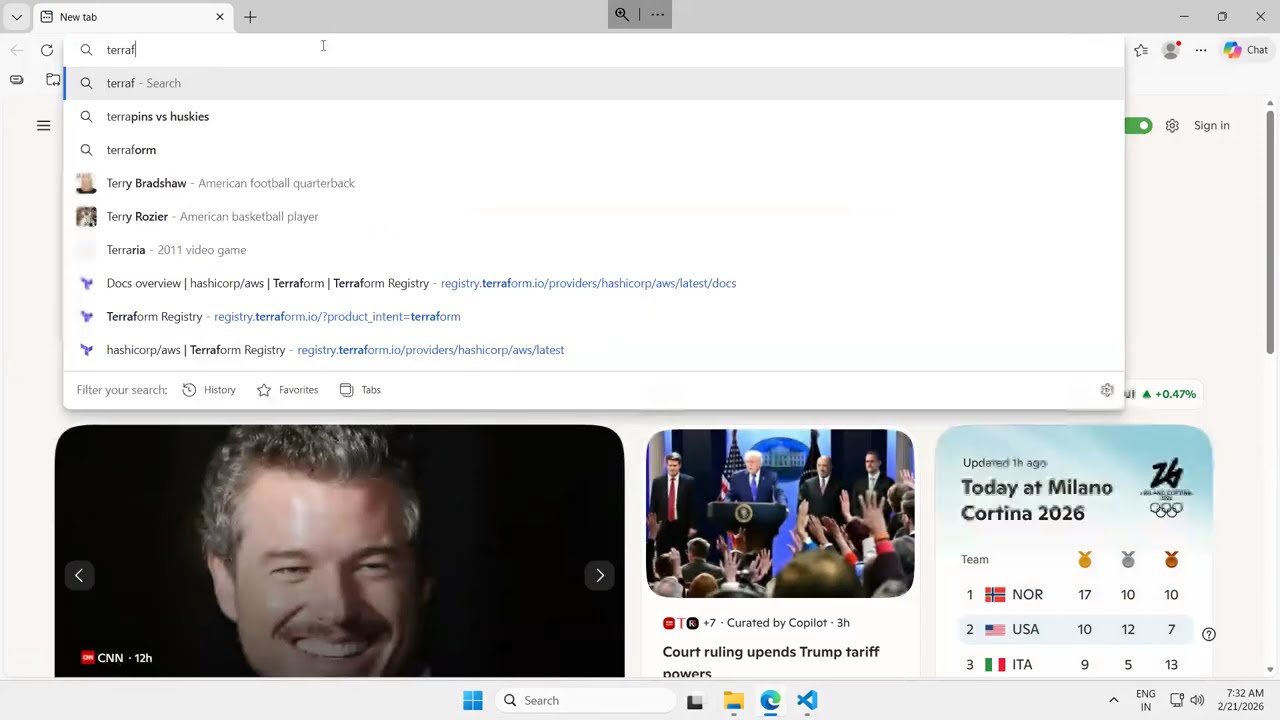Open Visual Studio Code from taskbar
This screenshot has height=720, width=1280.
point(807,701)
